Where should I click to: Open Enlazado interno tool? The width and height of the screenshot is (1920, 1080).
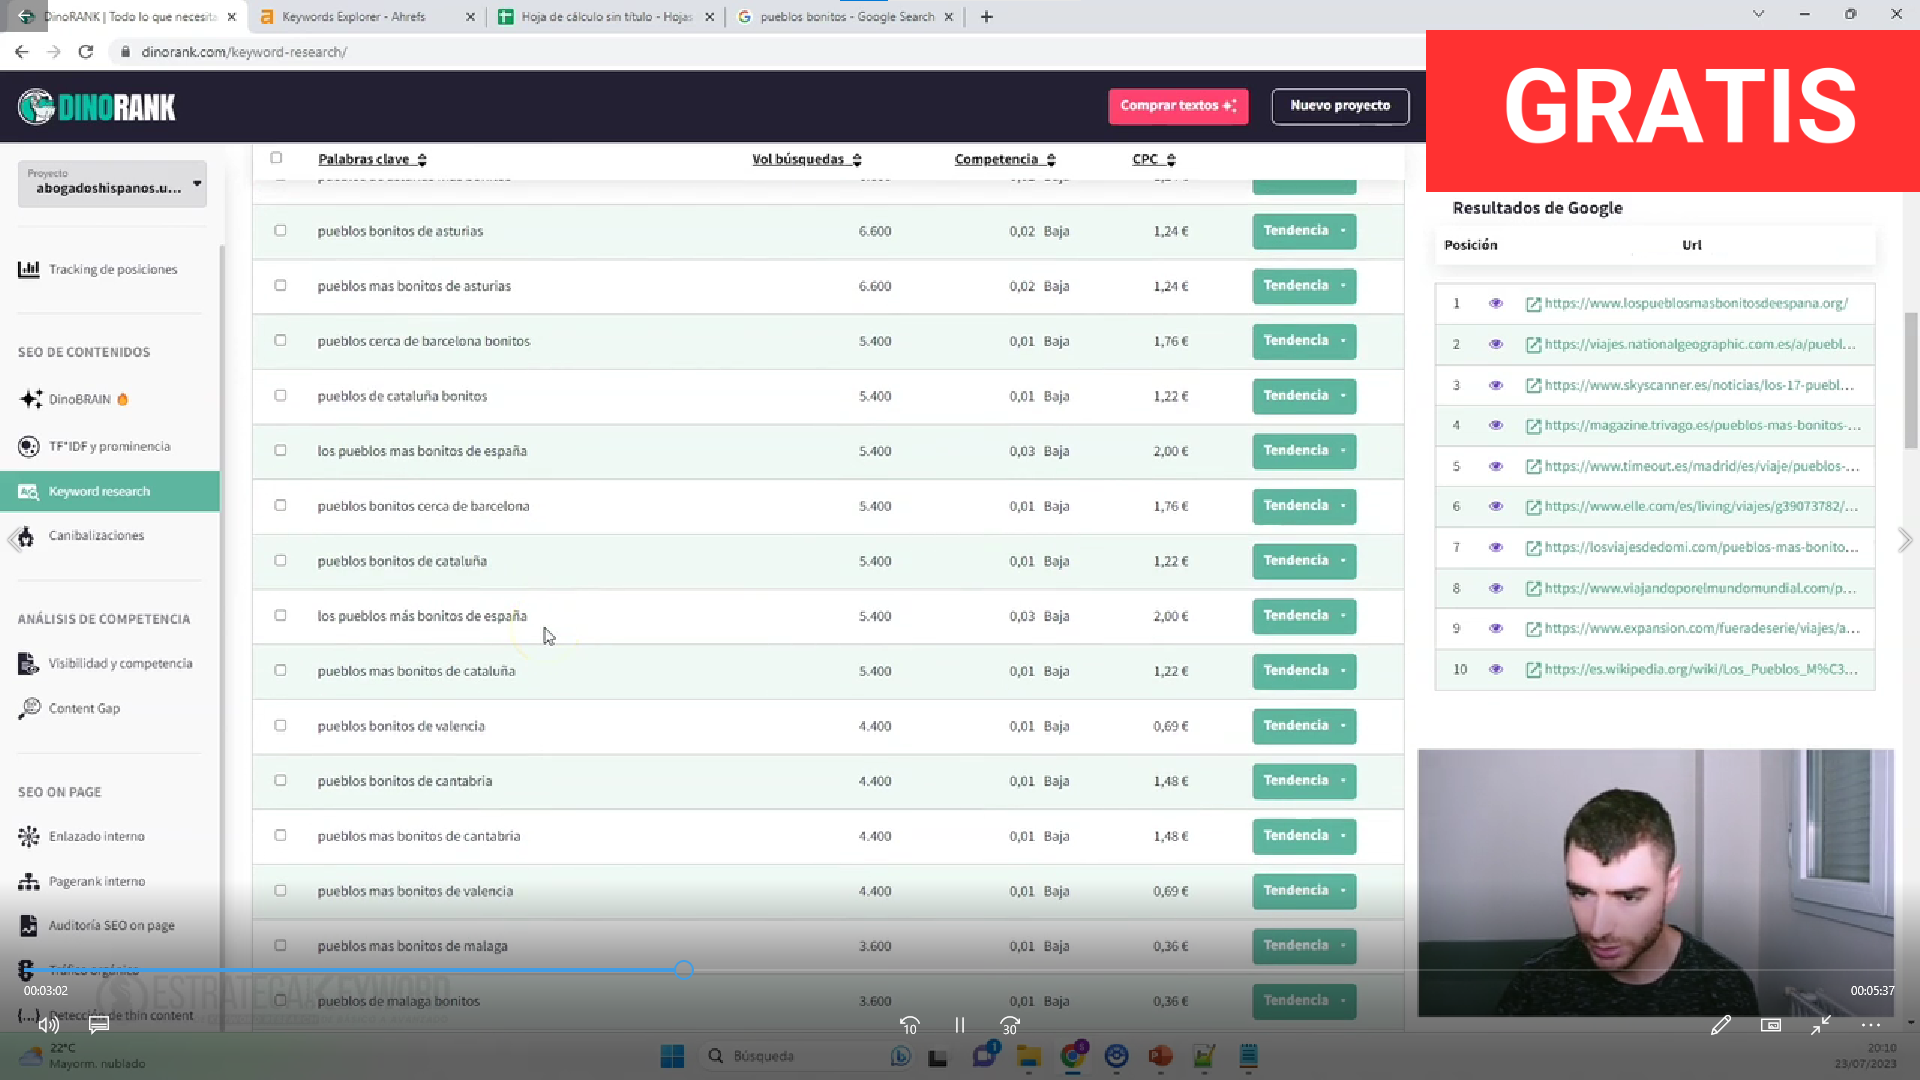click(82, 836)
